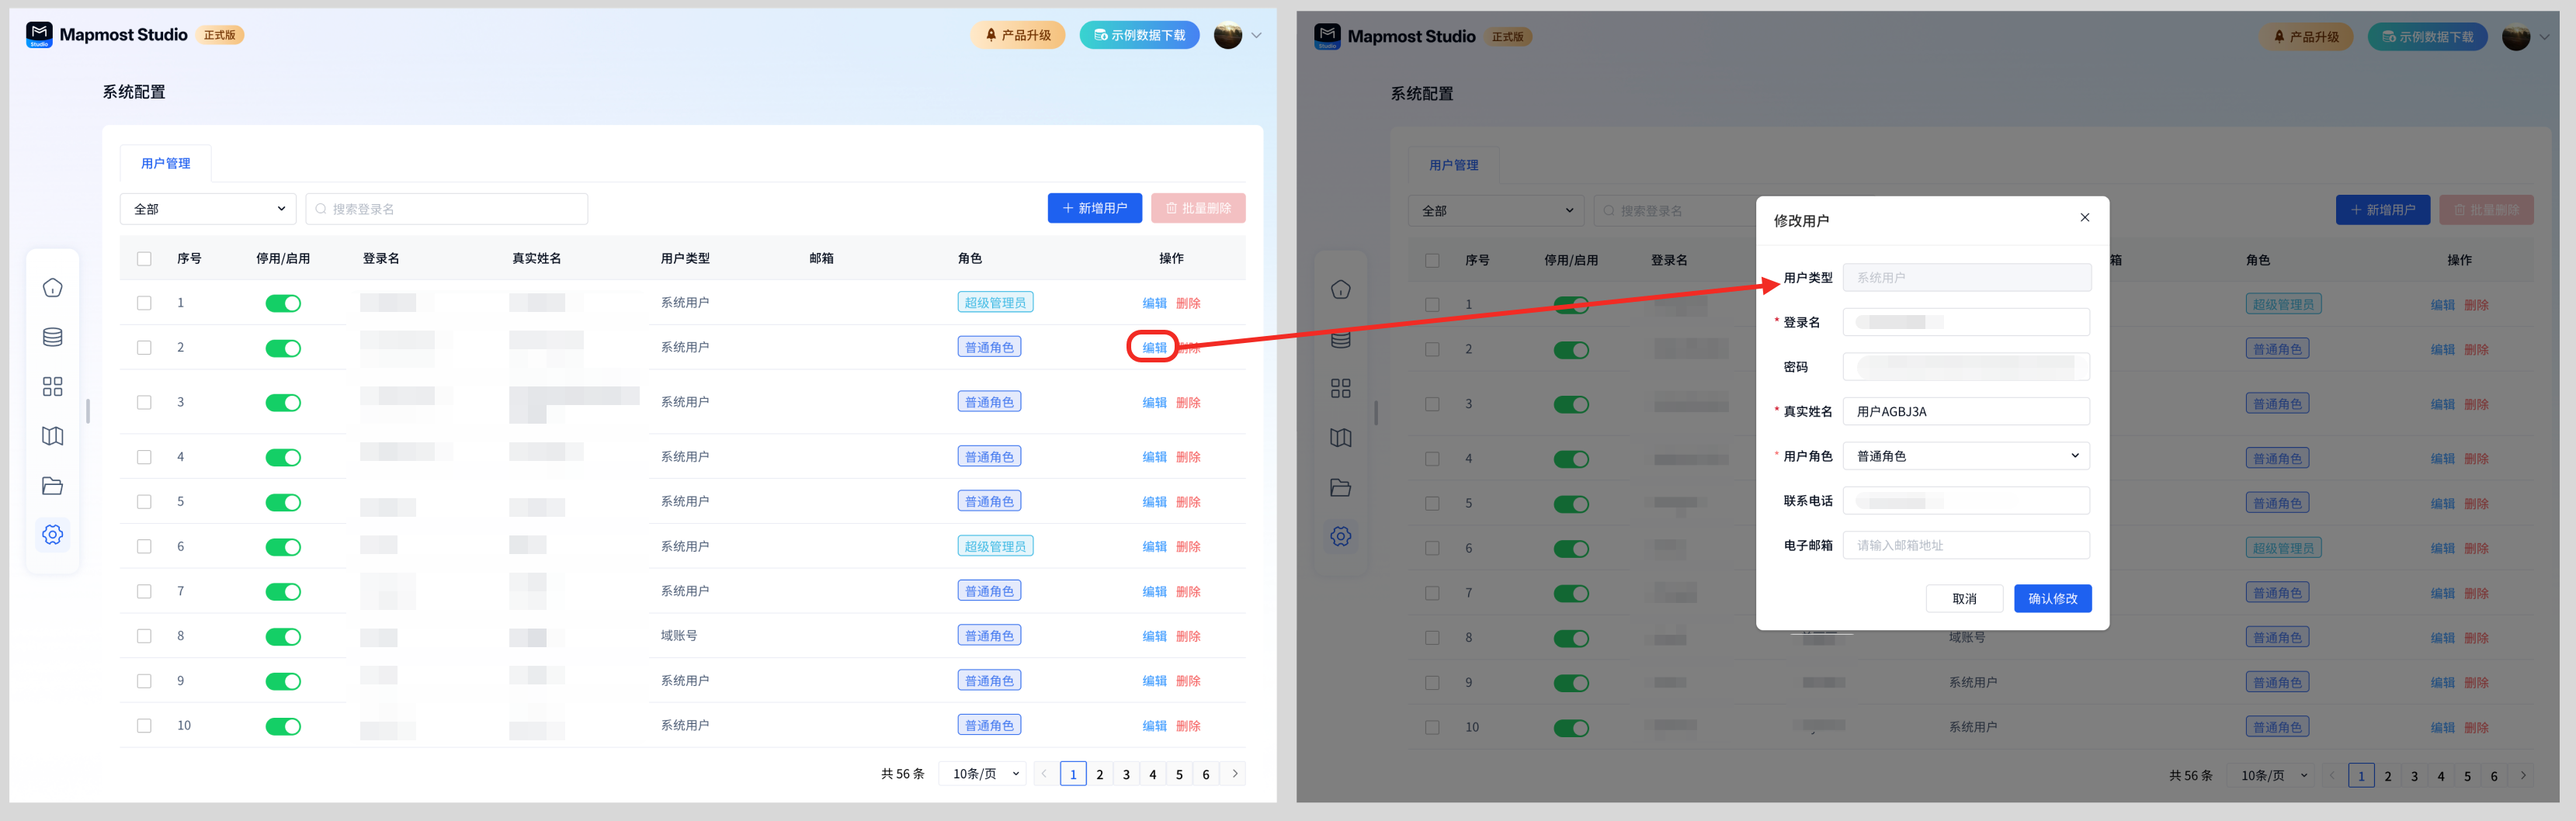Select the four-squares grid icon in the undimmed sidebar
This screenshot has width=2576, height=821.
[x=53, y=387]
